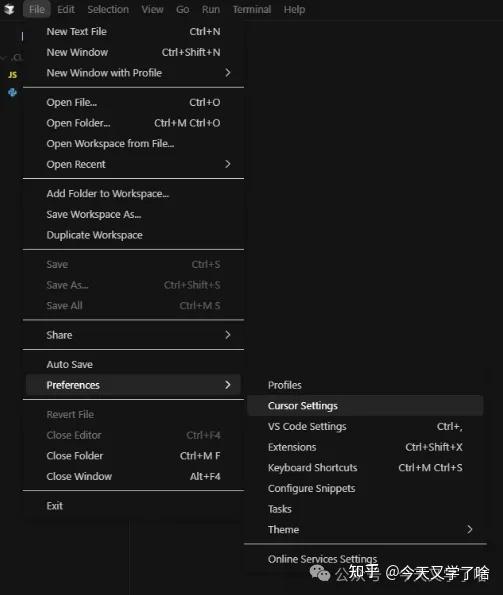Click the Cursor app logo icon
503x595 pixels.
click(x=9, y=9)
